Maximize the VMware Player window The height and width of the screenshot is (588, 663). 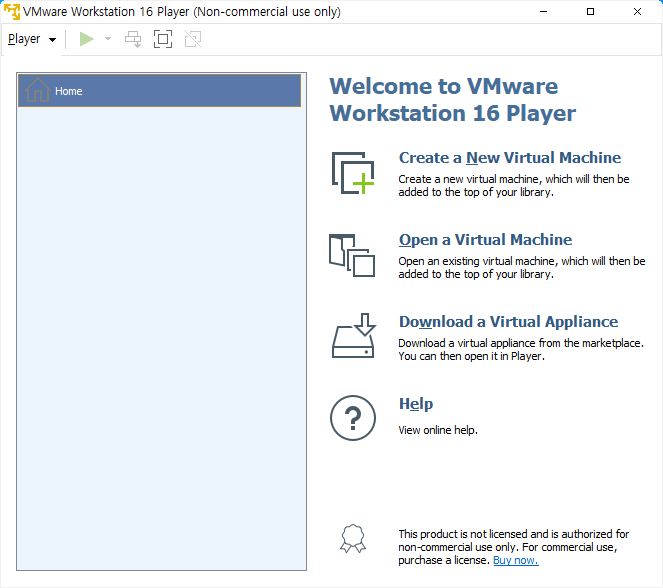(590, 11)
